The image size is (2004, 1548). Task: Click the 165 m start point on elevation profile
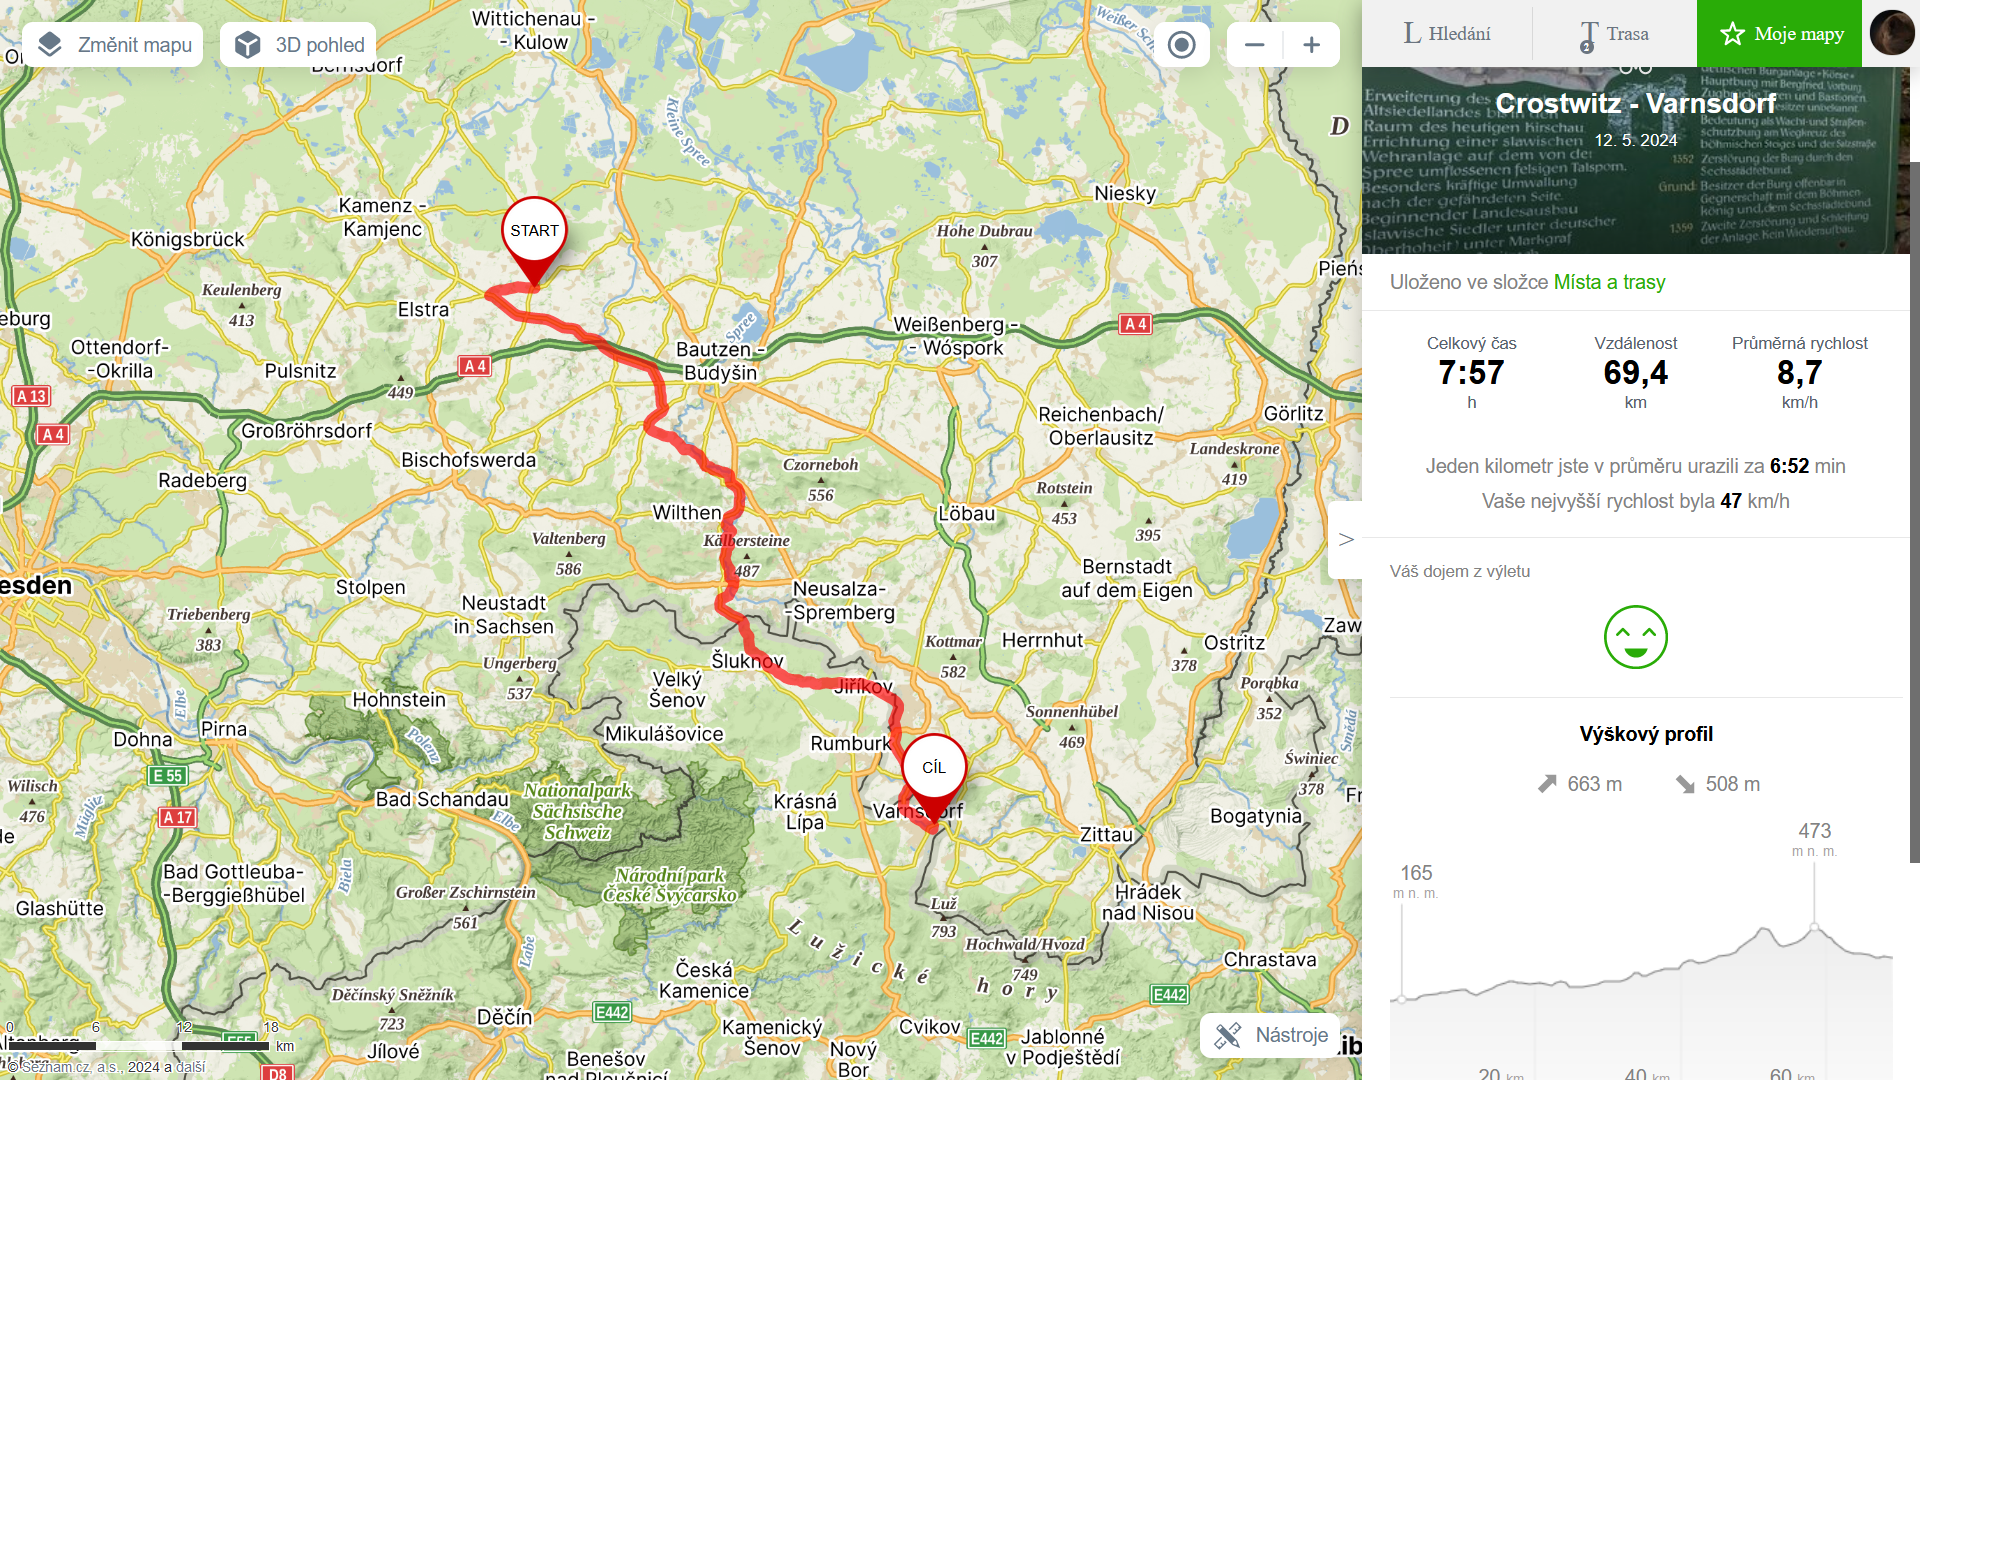(1401, 998)
